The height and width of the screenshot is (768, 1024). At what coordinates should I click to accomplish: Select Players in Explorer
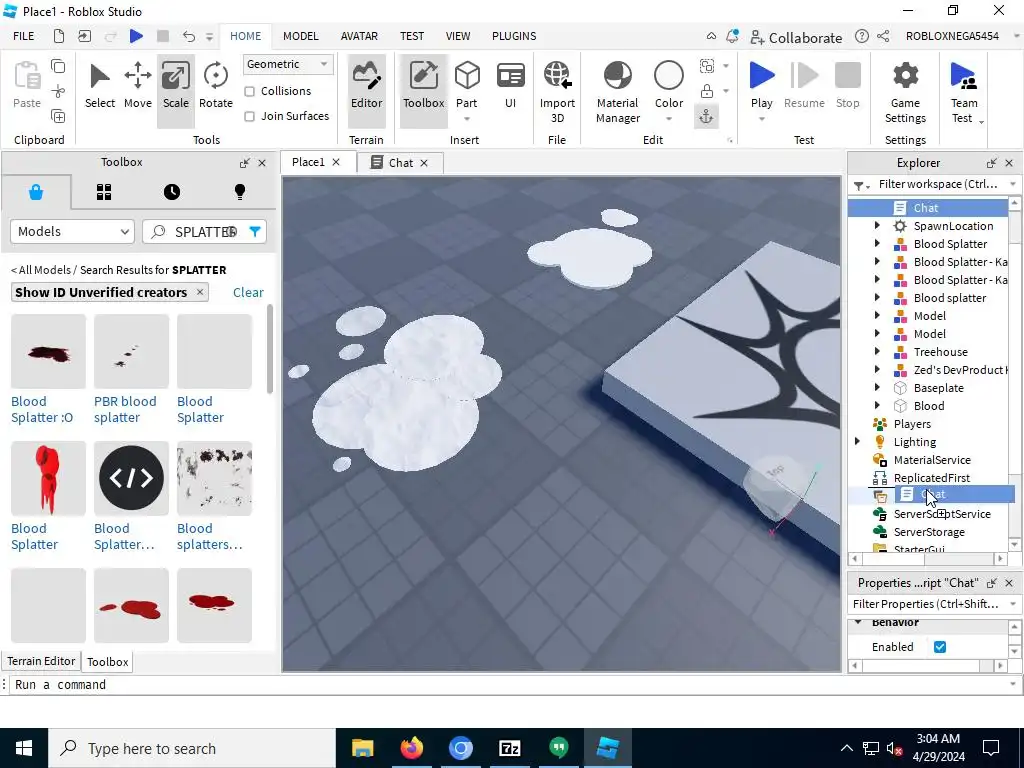912,424
